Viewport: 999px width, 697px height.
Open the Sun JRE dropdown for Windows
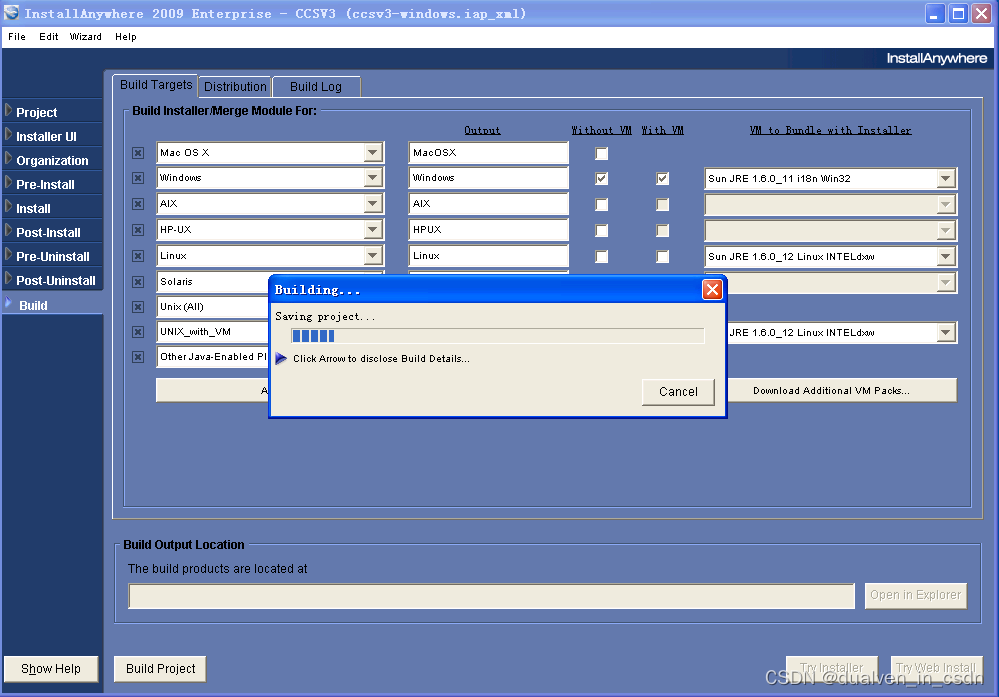pyautogui.click(x=945, y=178)
